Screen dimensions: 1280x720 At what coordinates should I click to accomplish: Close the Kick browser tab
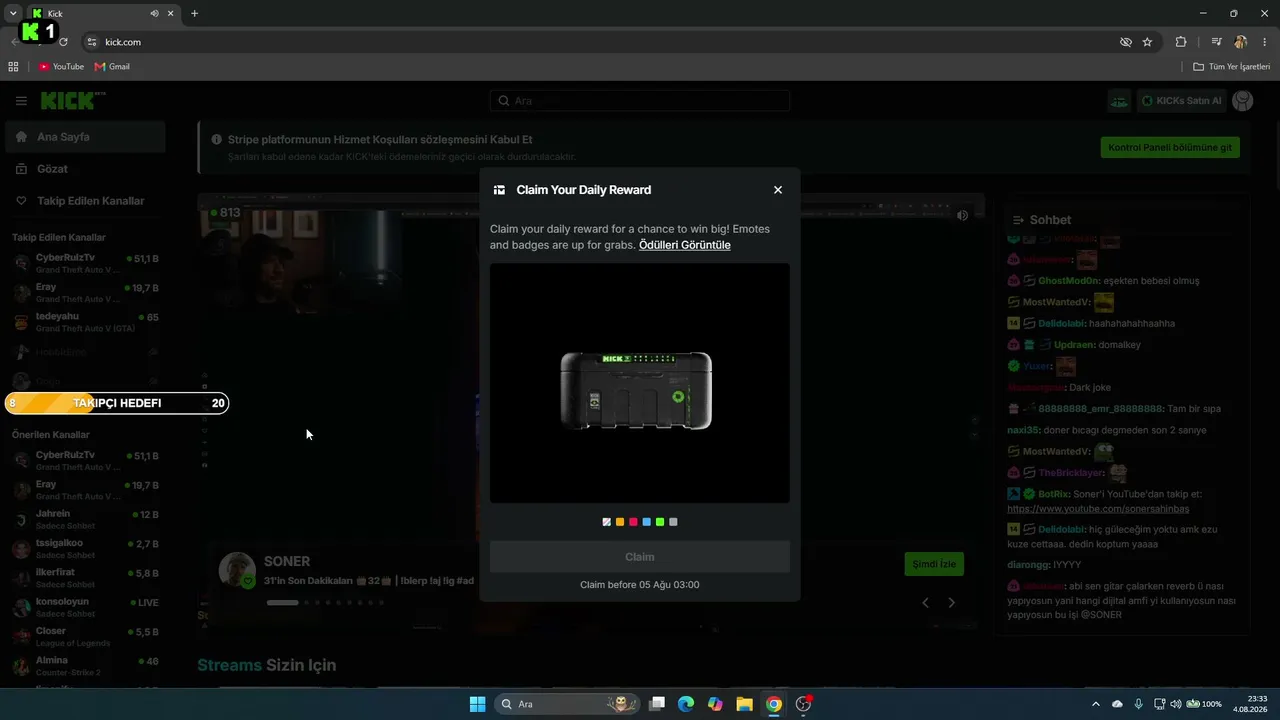click(171, 14)
